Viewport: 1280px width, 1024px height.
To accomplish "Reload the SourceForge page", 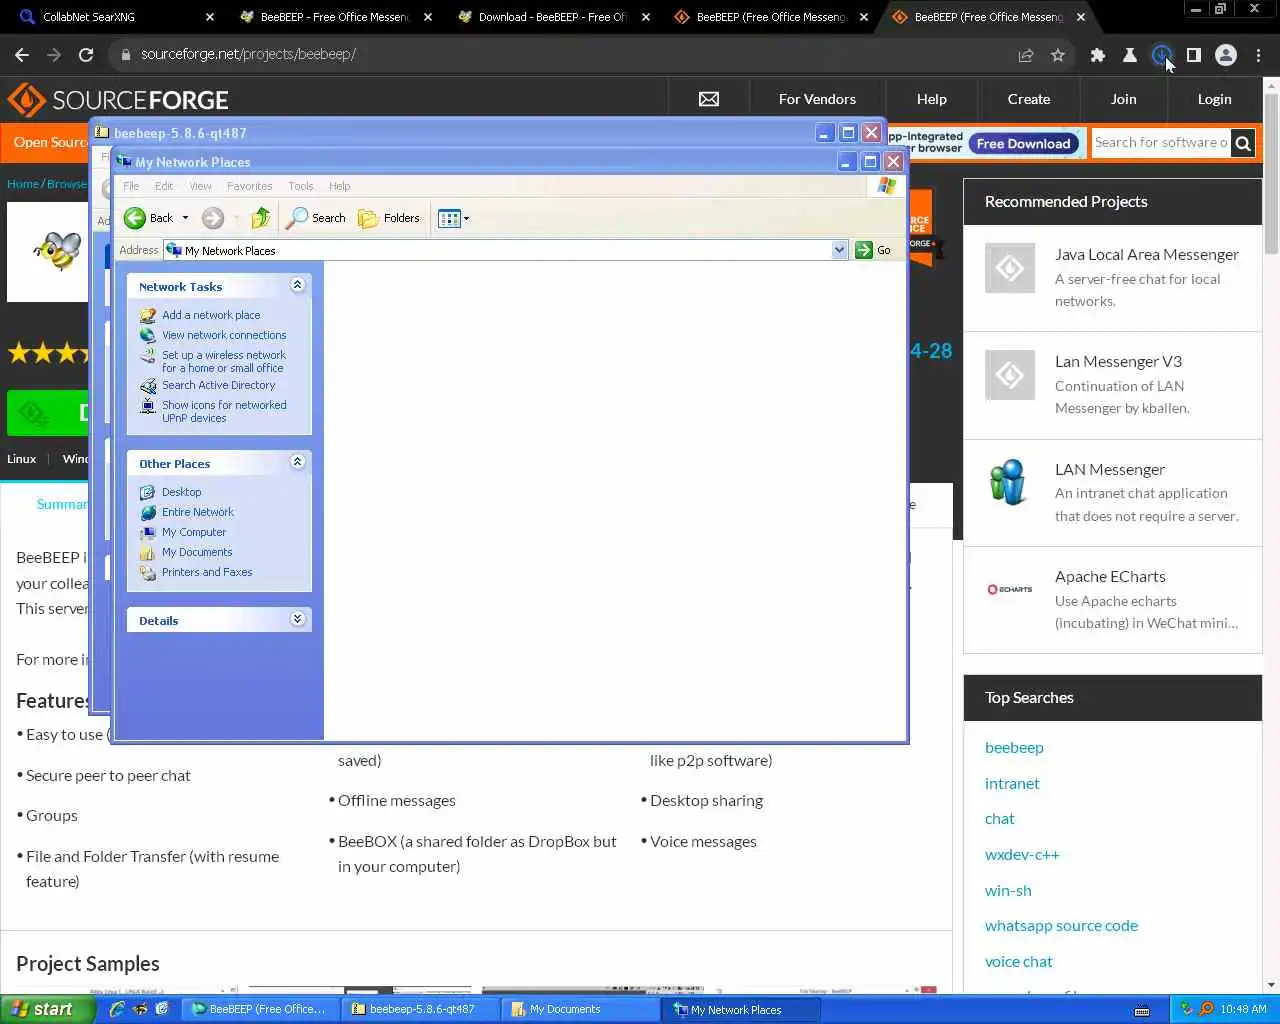I will coord(86,55).
